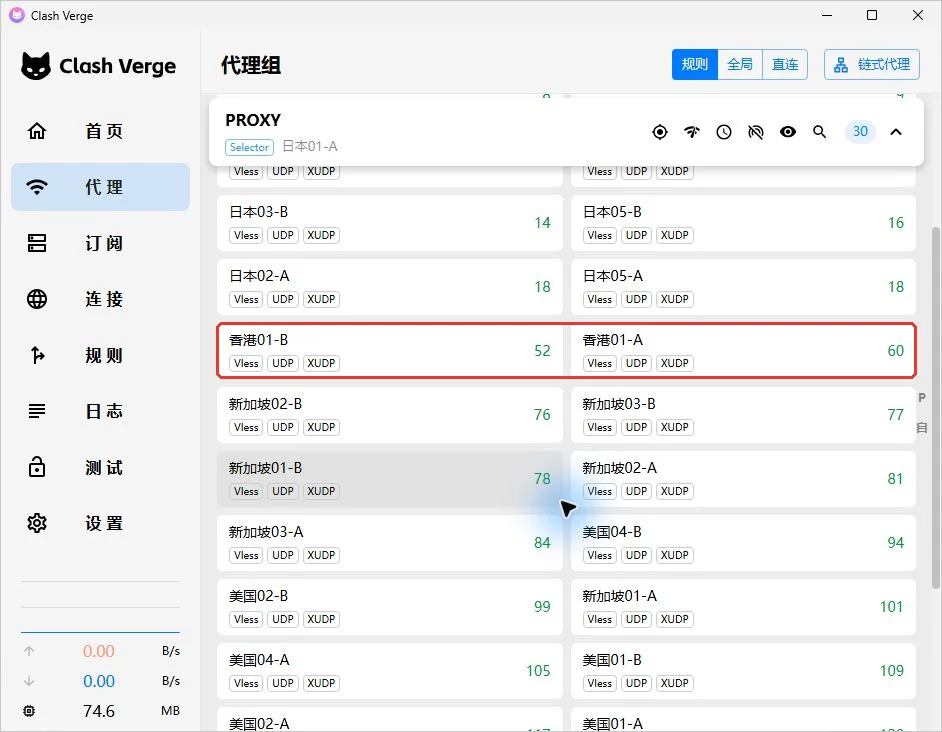Pick the 新加坡03-B proxy node
Screen dimensions: 942x732
(x=743, y=415)
